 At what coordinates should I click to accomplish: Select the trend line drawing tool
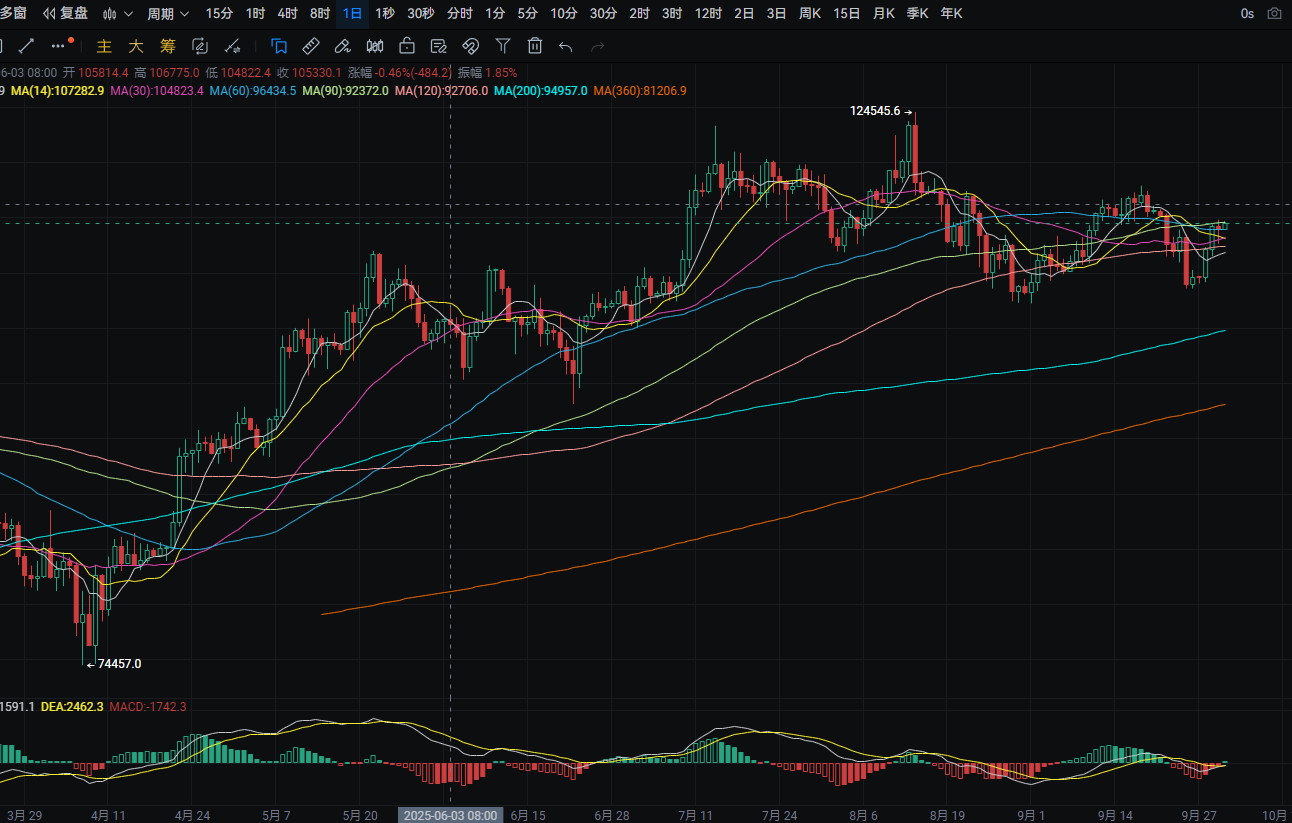[27, 46]
